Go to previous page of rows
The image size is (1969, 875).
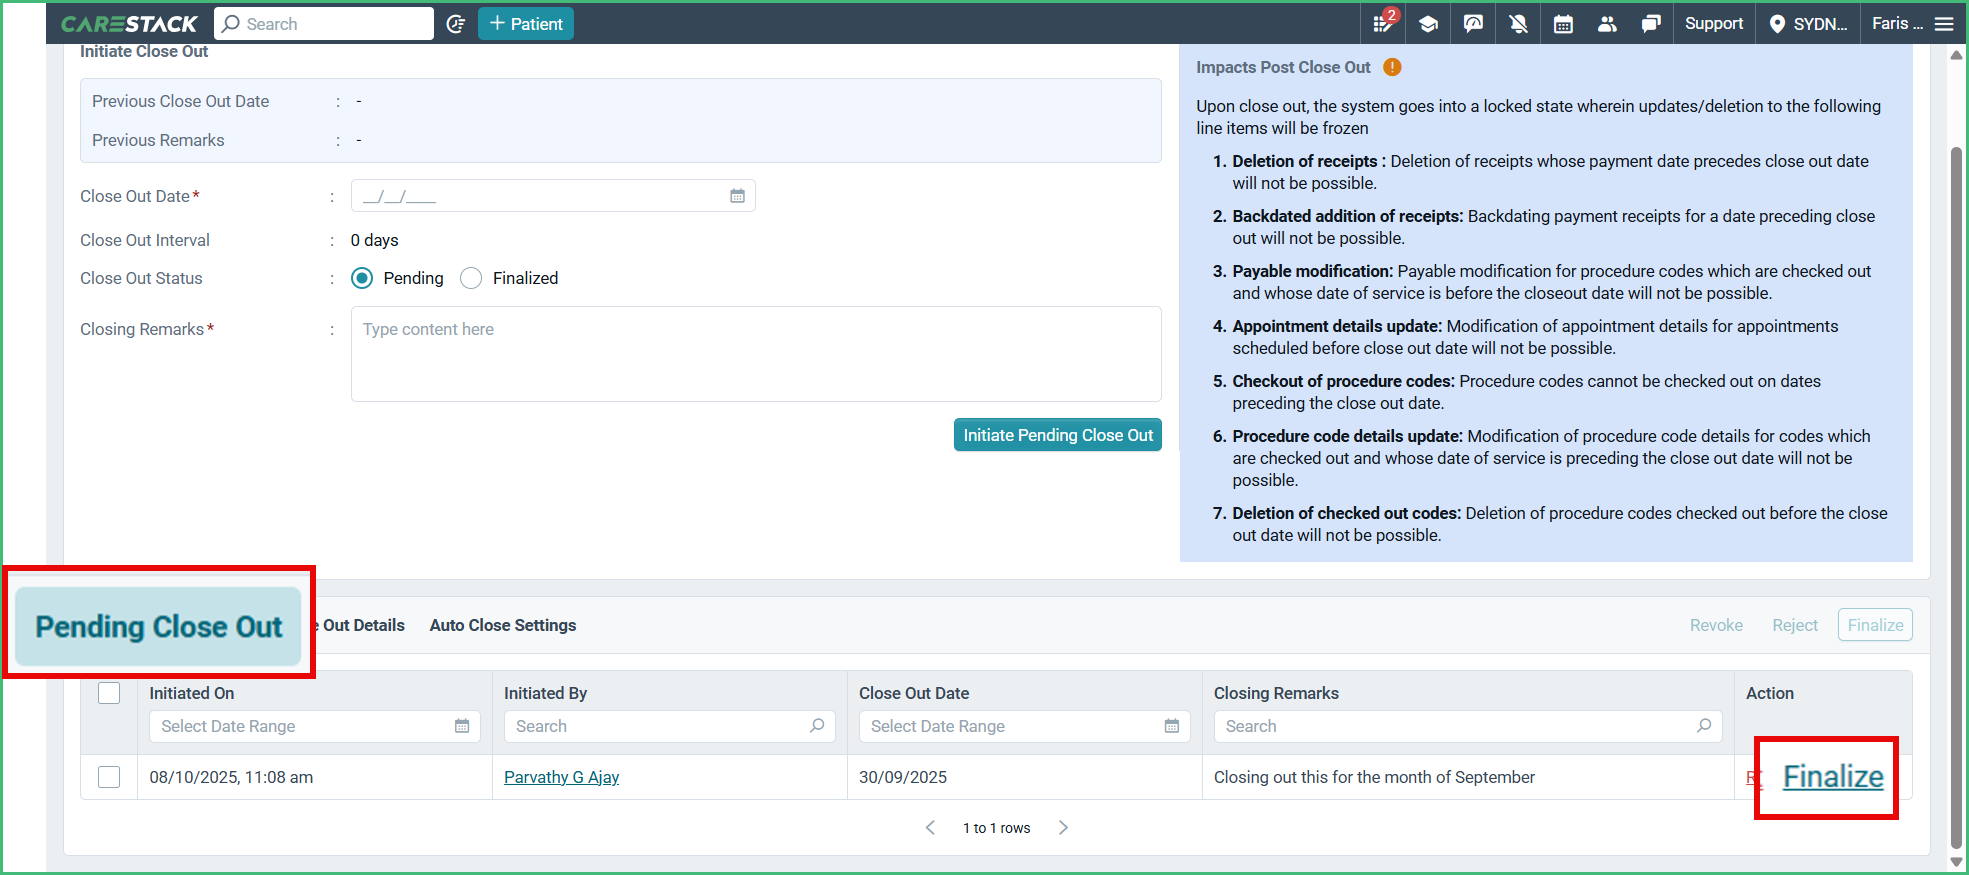tap(930, 827)
